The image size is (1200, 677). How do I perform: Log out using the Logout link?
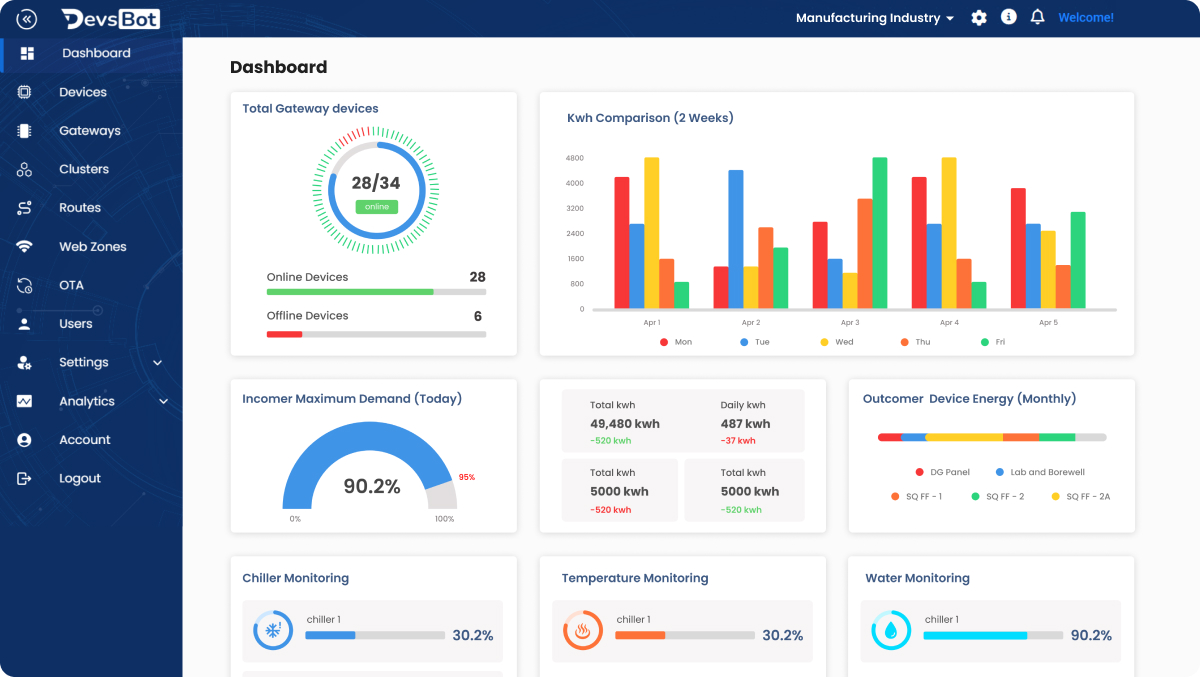(x=79, y=479)
